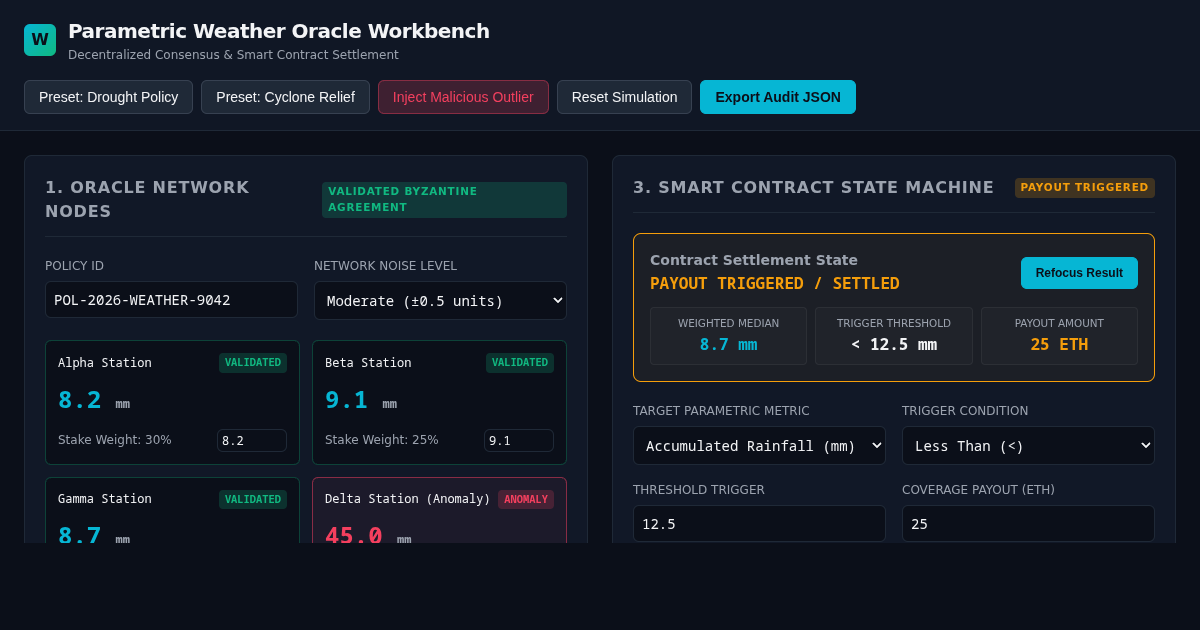Screen dimensions: 1200x630
Task: Click Stake Weight: 30% label
Action: click(115, 440)
